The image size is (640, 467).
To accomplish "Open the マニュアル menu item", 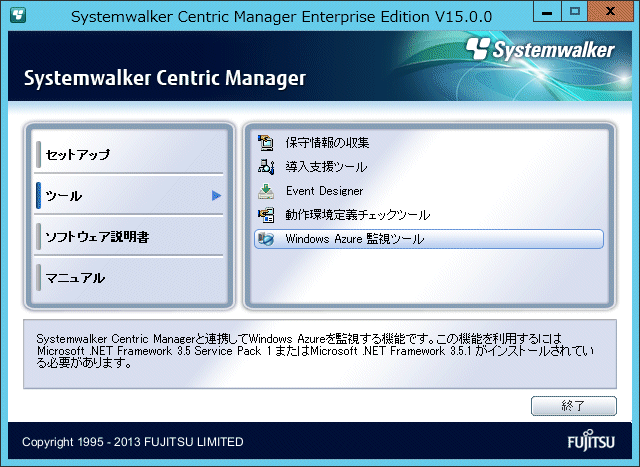I will click(129, 278).
